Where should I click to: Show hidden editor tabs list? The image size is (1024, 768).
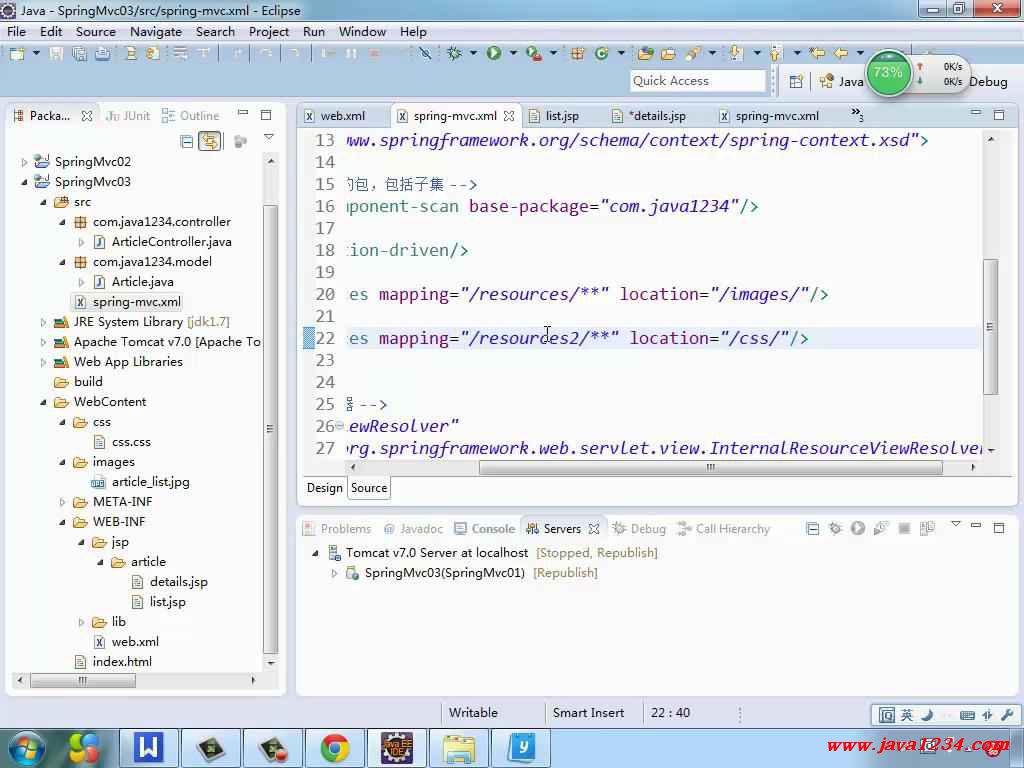857,115
